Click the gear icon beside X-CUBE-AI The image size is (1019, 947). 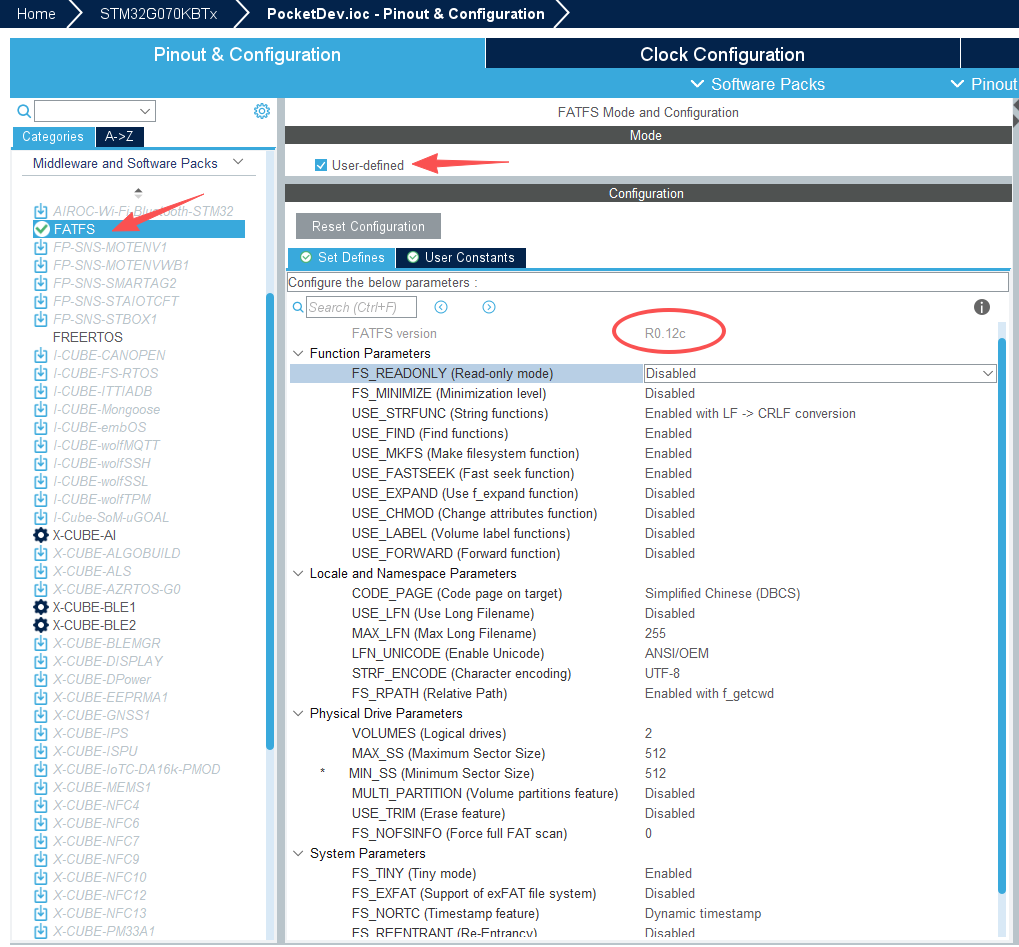pos(41,535)
